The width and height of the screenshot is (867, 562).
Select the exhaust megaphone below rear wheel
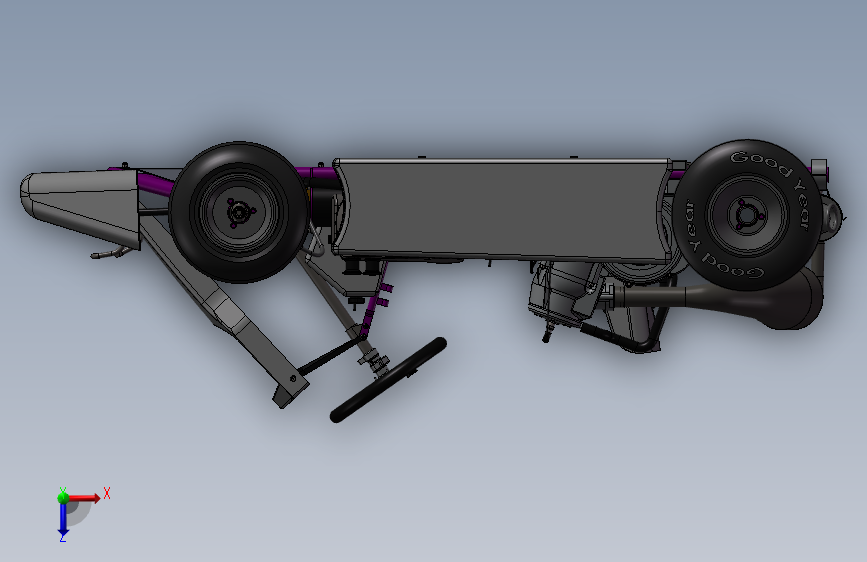(x=774, y=301)
